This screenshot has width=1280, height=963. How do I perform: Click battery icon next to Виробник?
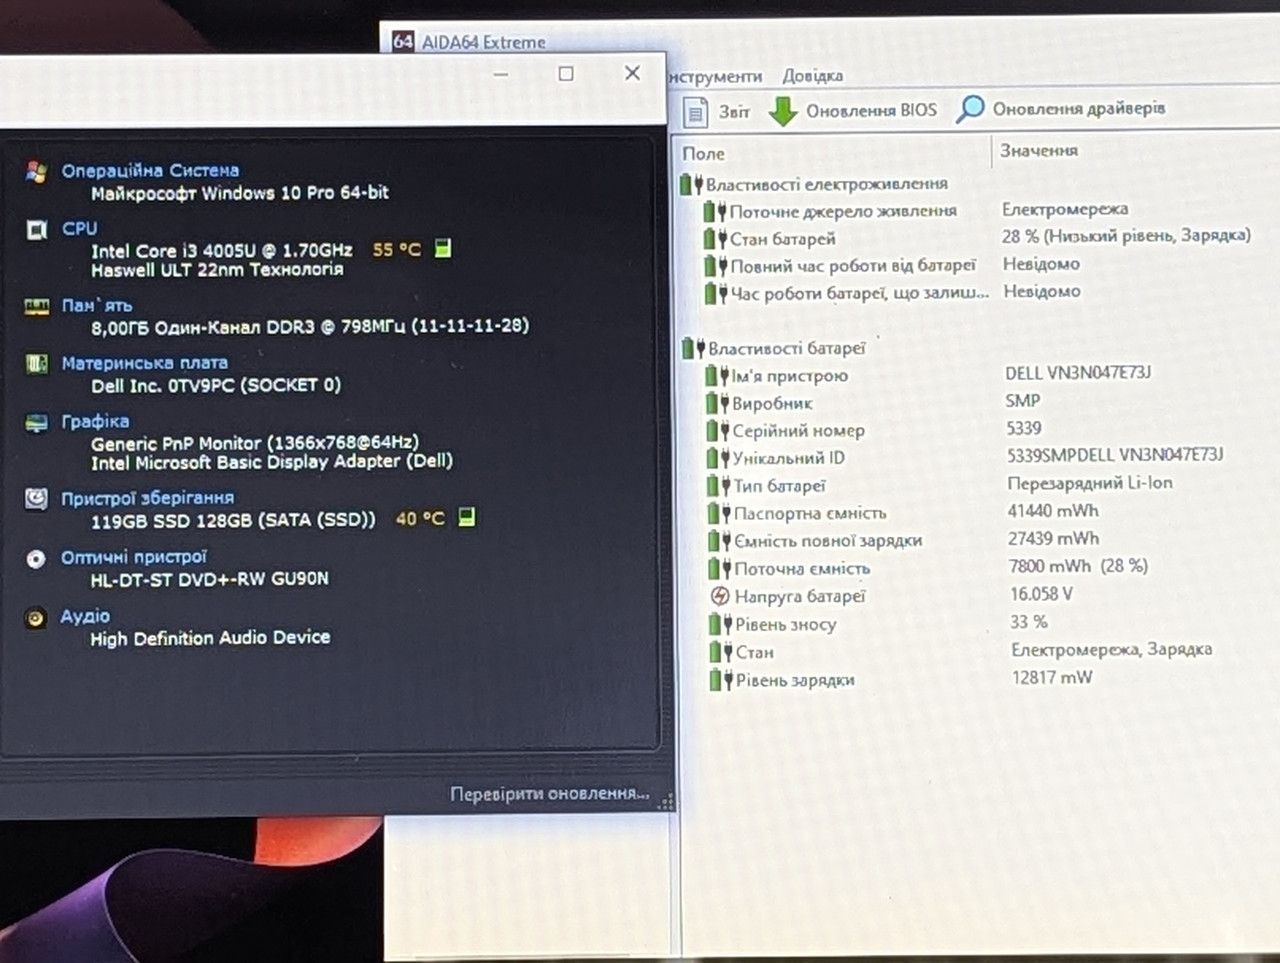click(717, 403)
